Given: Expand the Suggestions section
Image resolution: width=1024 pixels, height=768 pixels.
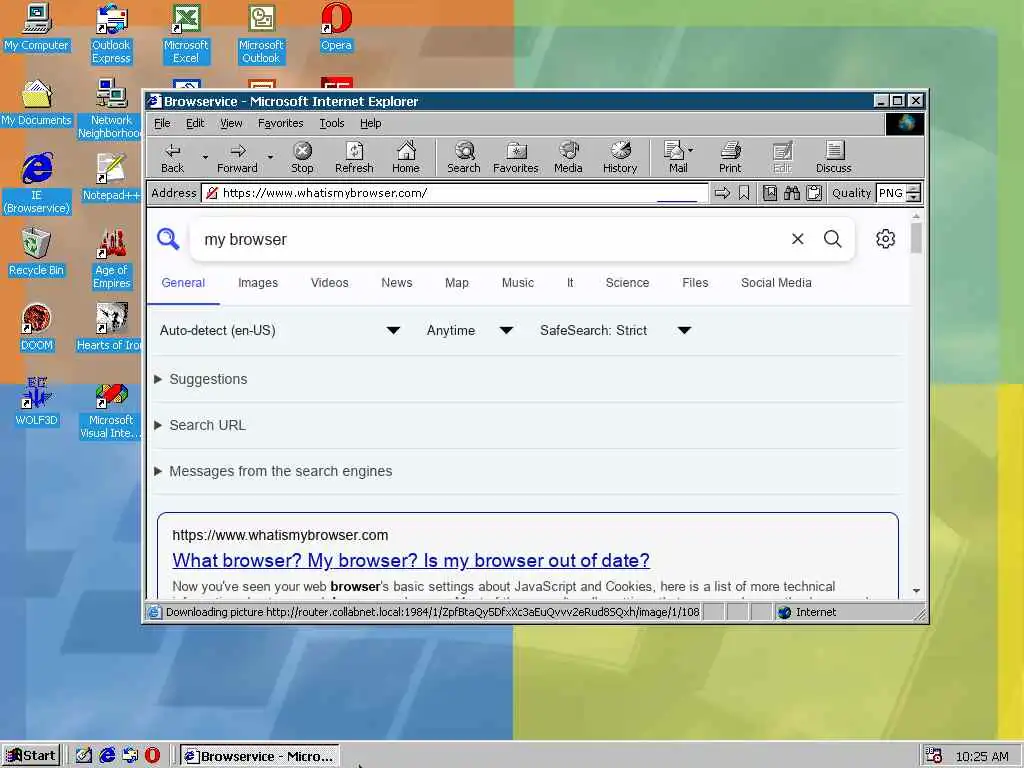Looking at the screenshot, I should pyautogui.click(x=201, y=379).
